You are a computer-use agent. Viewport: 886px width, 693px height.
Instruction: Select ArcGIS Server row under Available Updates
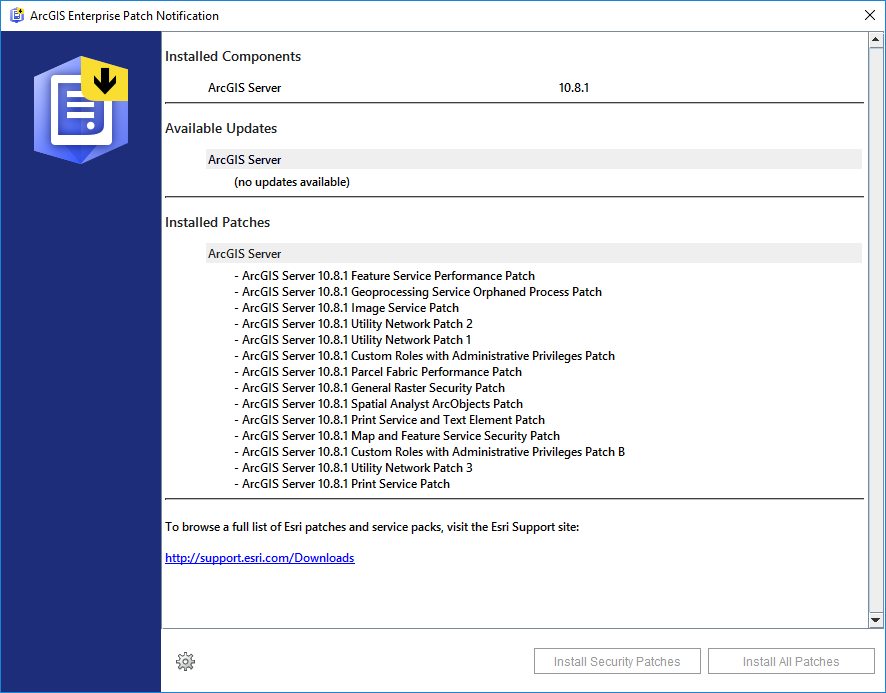pos(534,159)
